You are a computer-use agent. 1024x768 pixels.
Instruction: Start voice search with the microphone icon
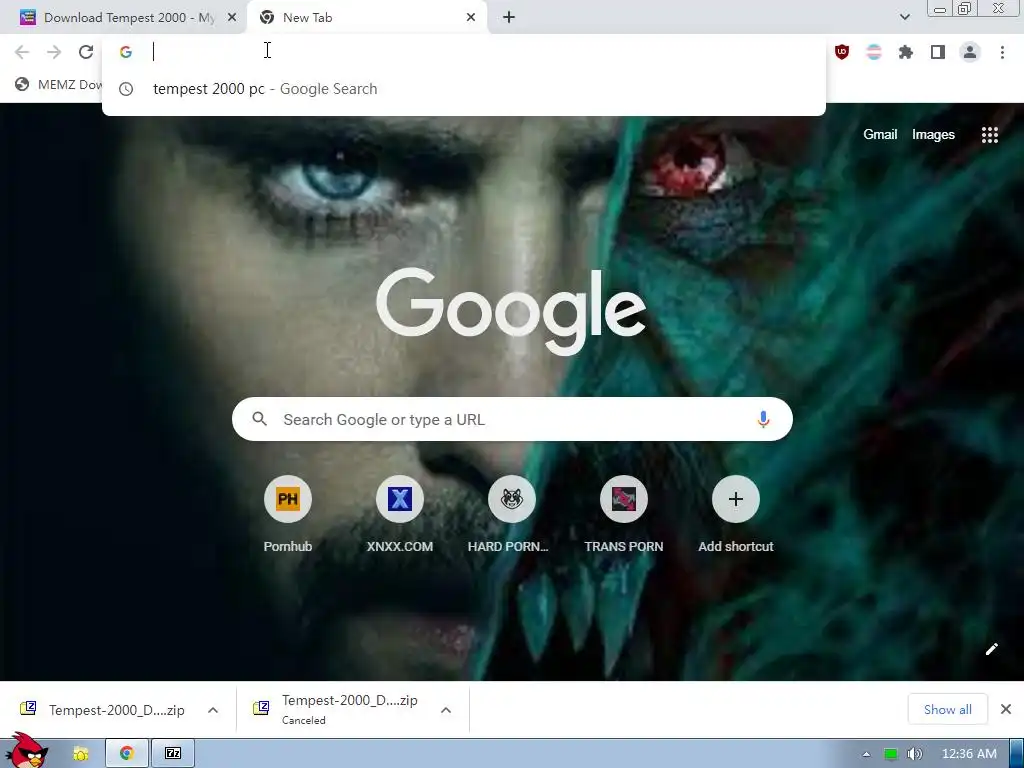763,419
